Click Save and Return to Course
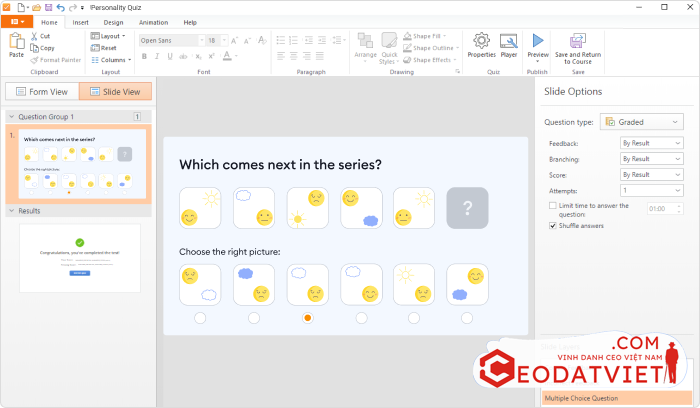700x408 pixels. [578, 48]
